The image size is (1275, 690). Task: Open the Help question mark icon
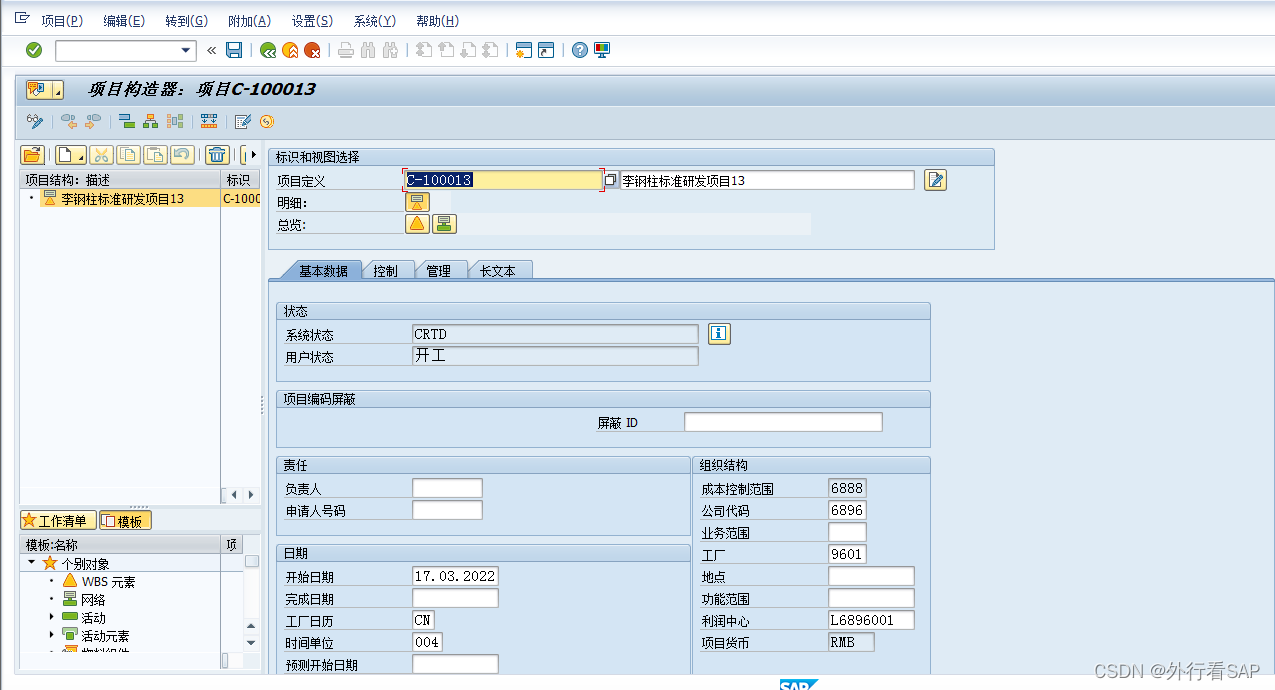coord(579,50)
